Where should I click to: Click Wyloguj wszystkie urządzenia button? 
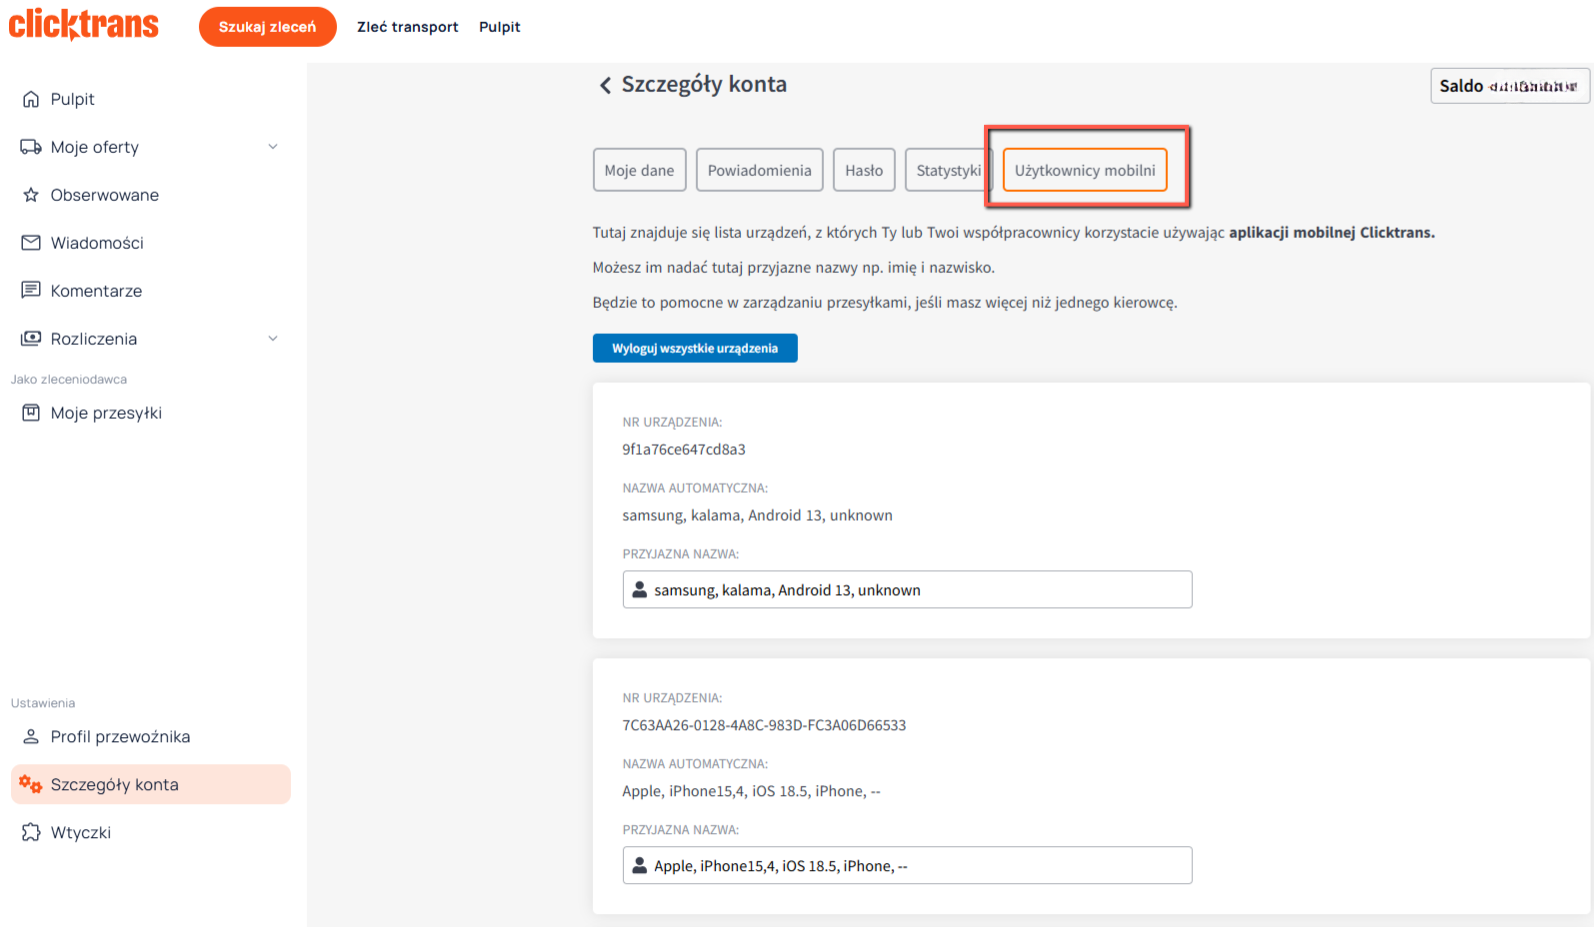(x=695, y=348)
